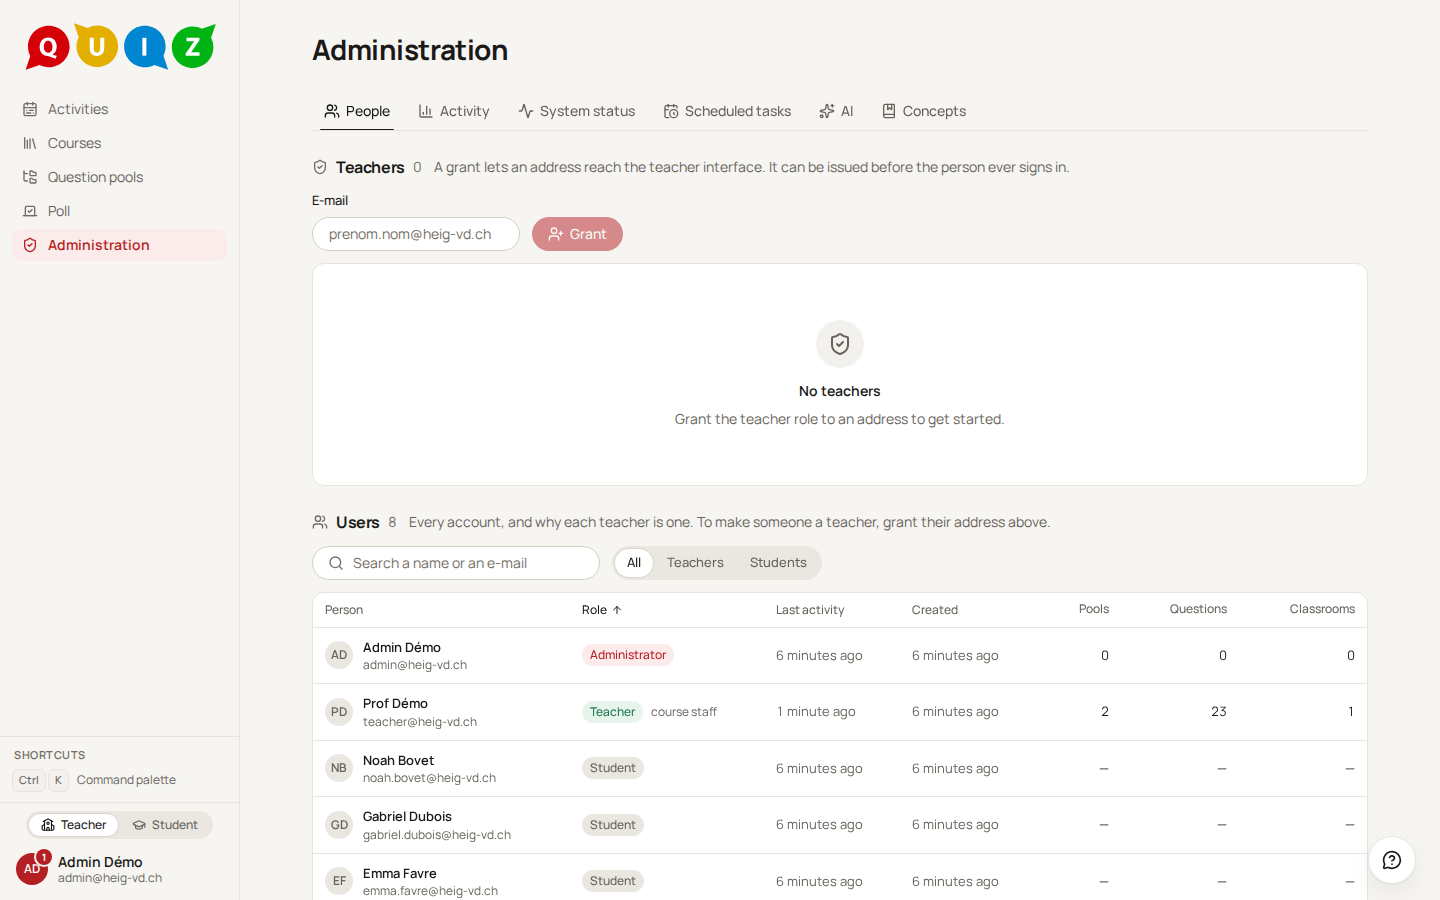The width and height of the screenshot is (1440, 900).
Task: Click the PD avatar for Prof Démo
Action: [x=339, y=712]
